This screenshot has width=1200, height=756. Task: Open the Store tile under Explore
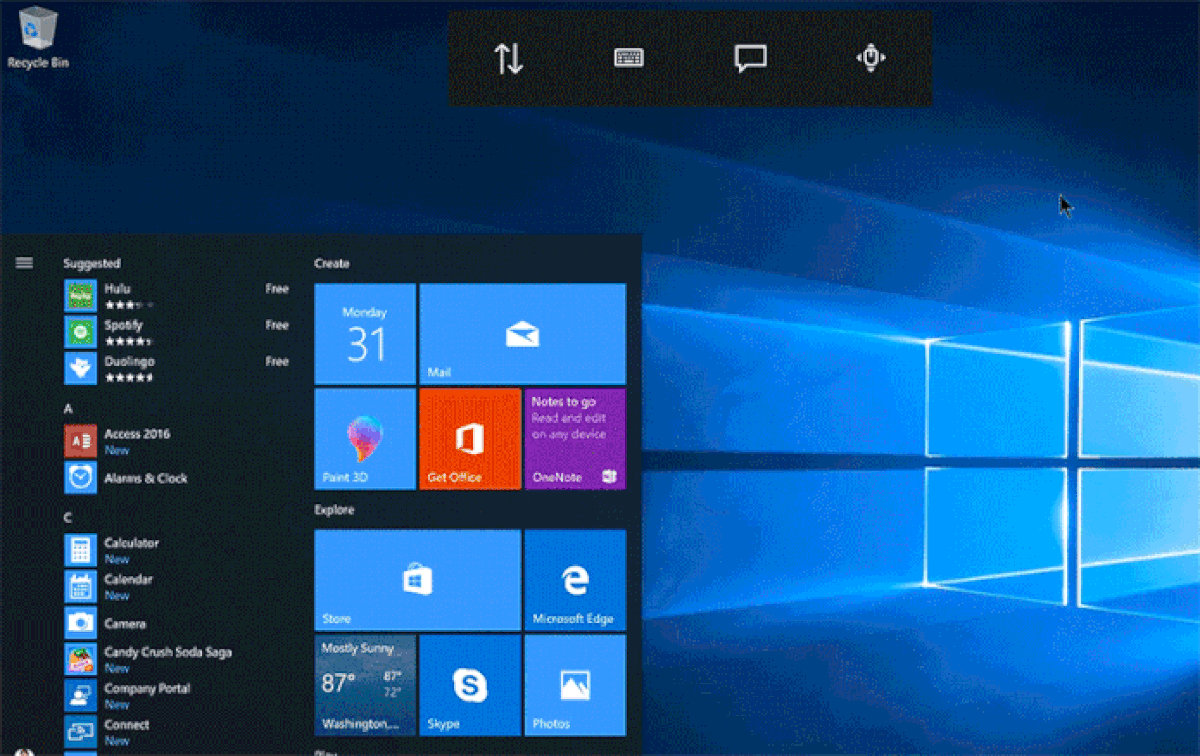point(417,580)
